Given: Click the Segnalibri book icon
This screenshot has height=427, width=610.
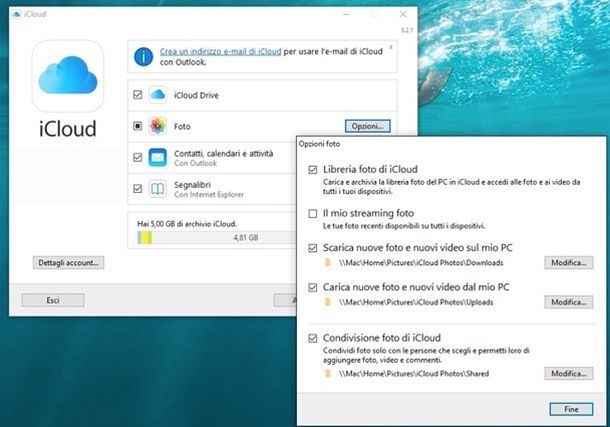Looking at the screenshot, I should (158, 189).
